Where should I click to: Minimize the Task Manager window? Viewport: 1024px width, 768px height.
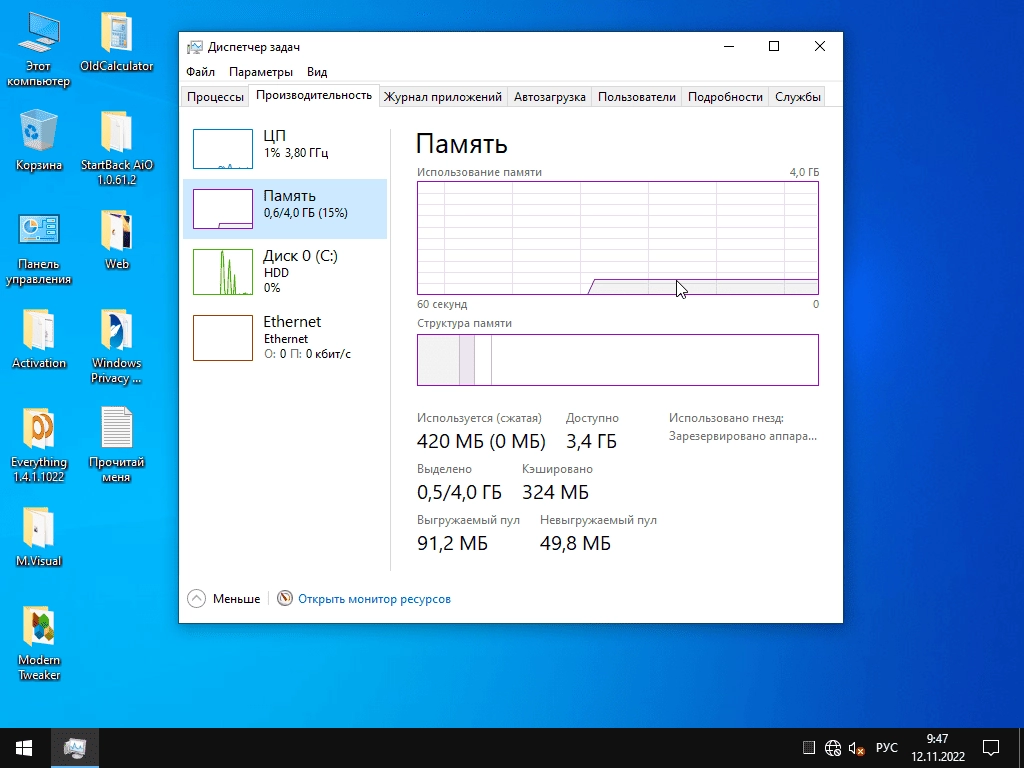(729, 46)
